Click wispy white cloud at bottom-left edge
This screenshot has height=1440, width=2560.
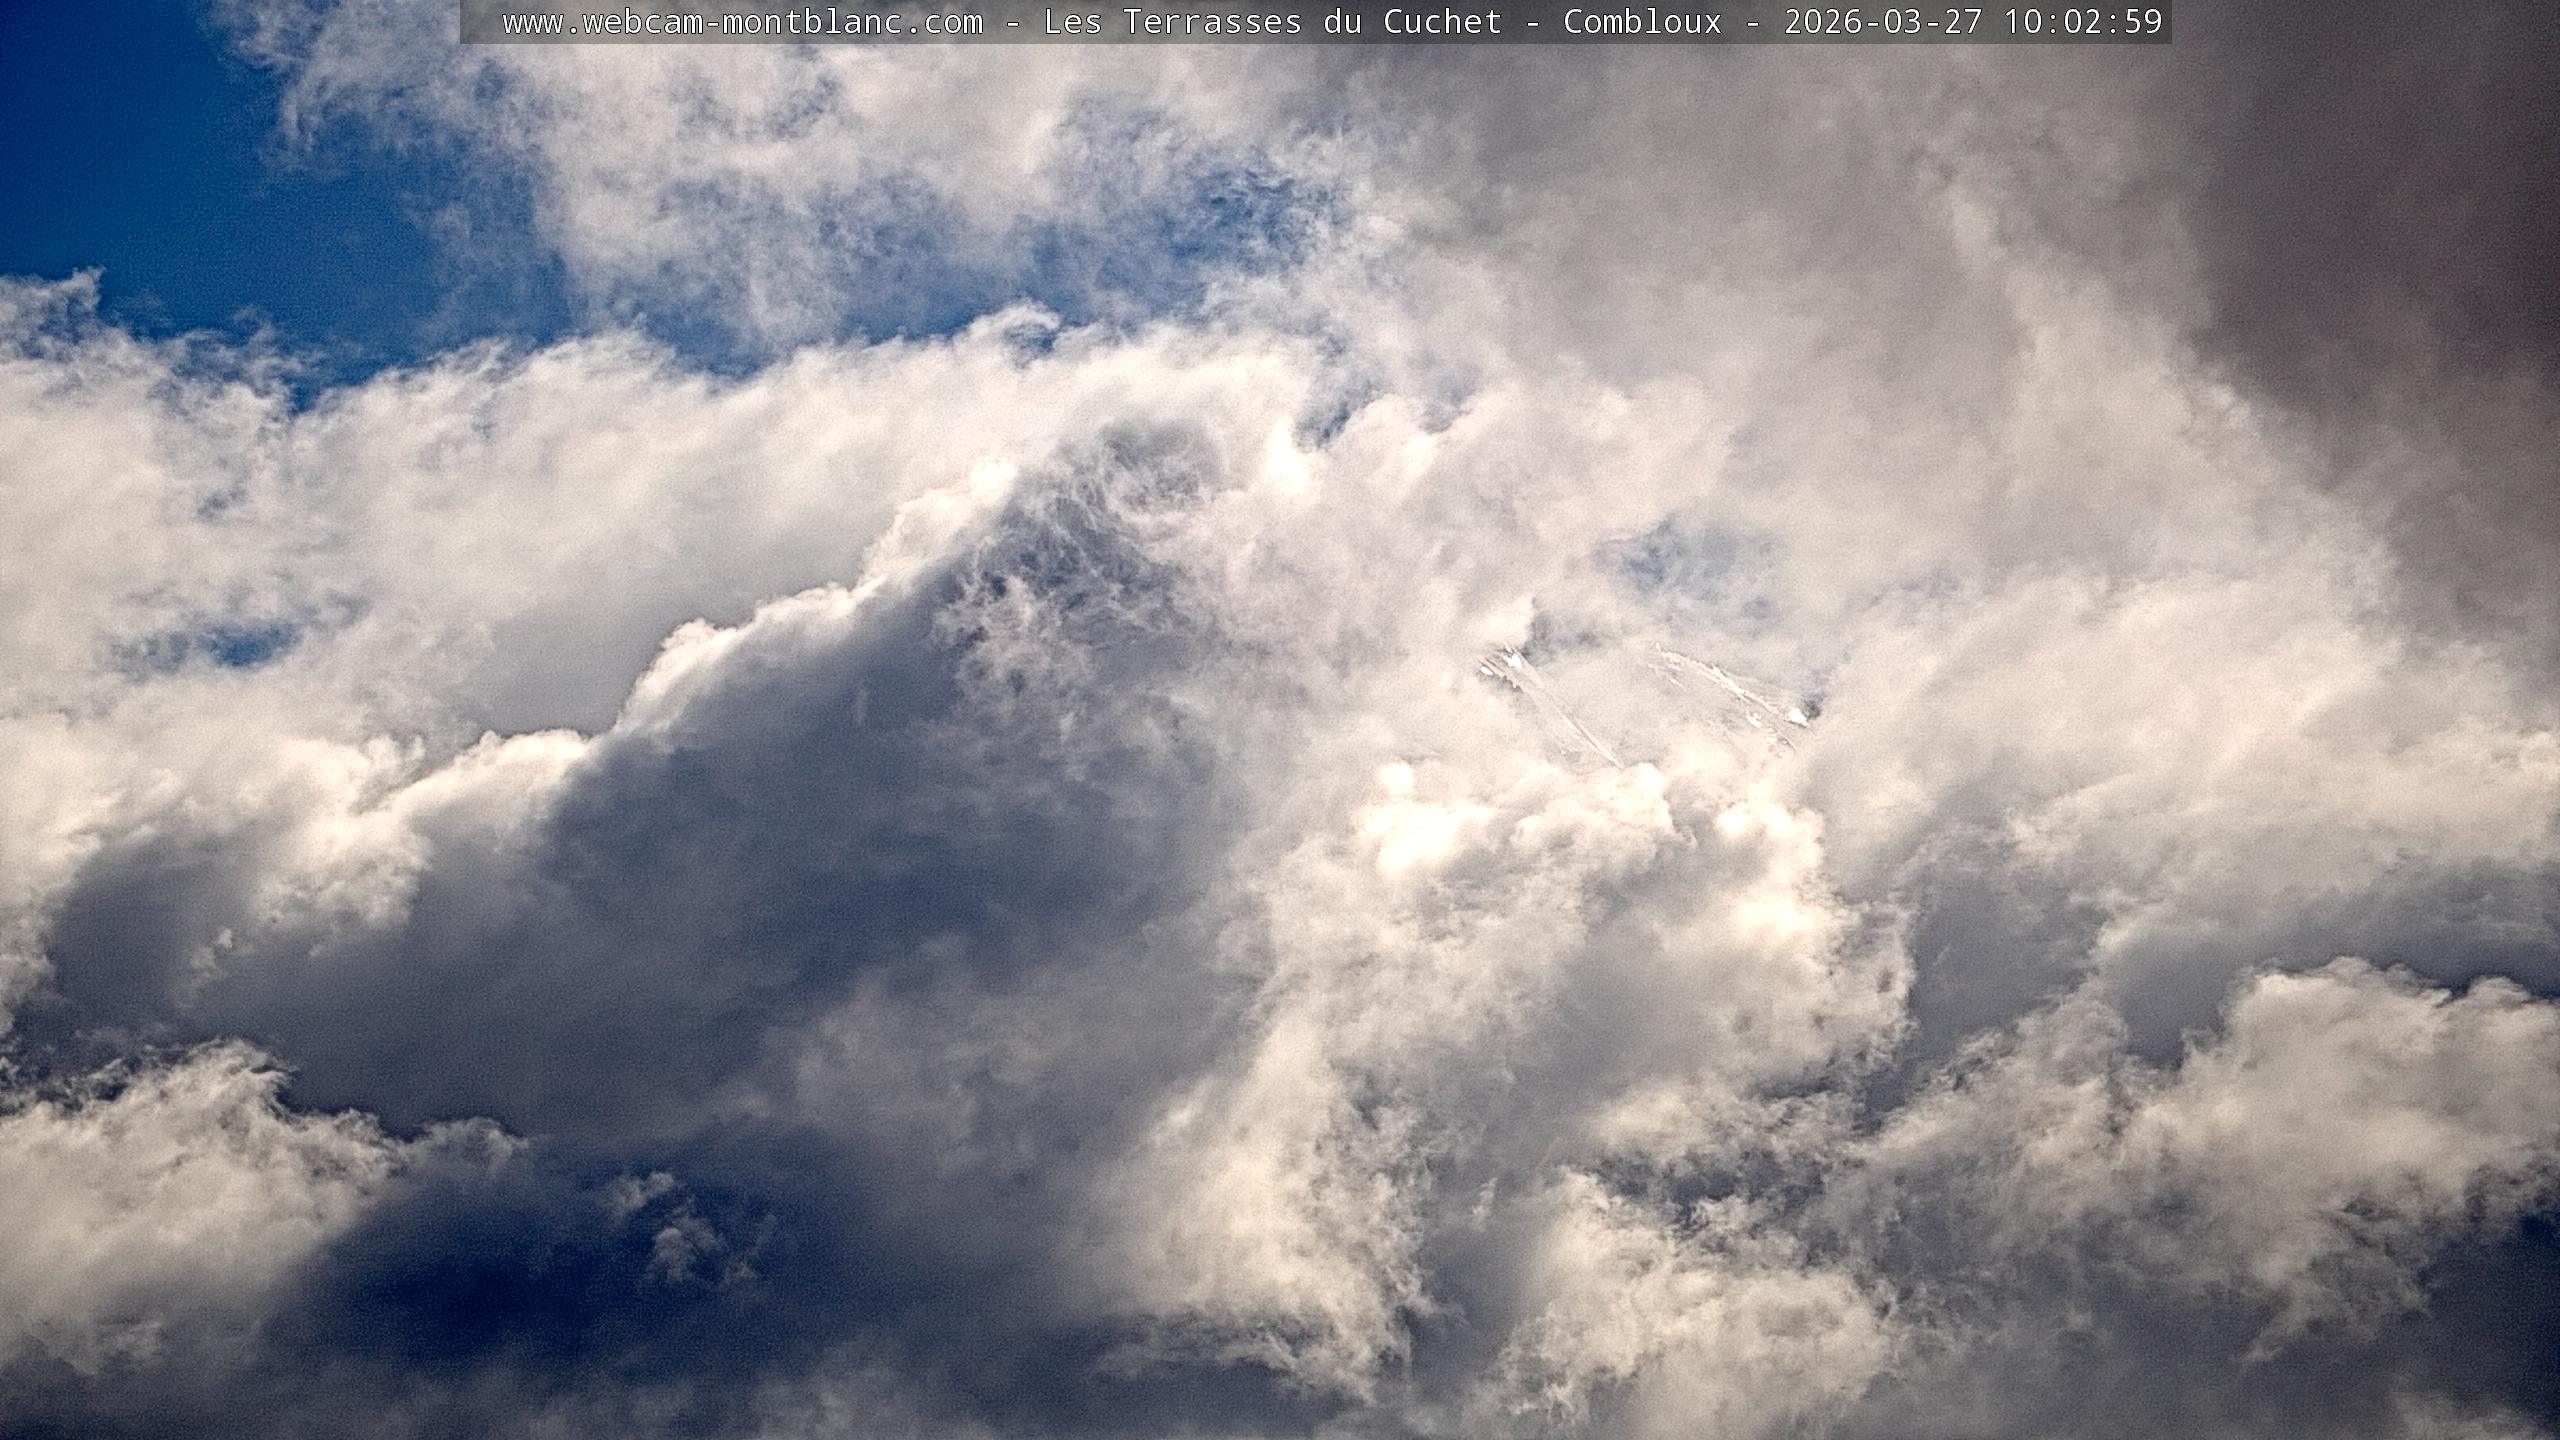coord(150,1200)
